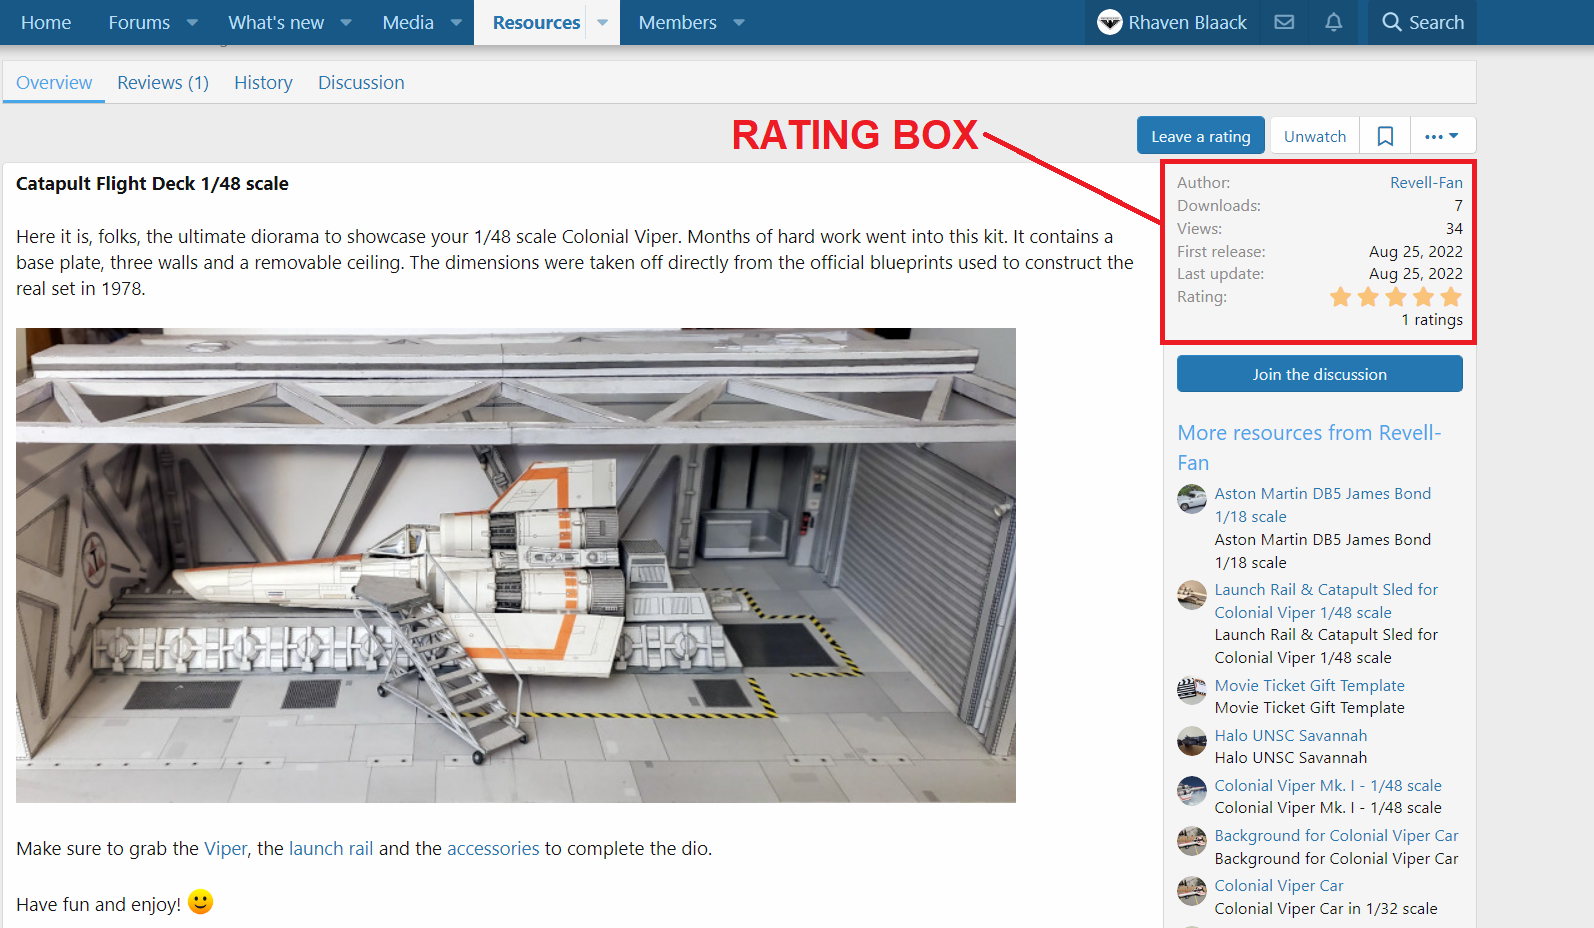Open the three-dots more options menu

1442,136
